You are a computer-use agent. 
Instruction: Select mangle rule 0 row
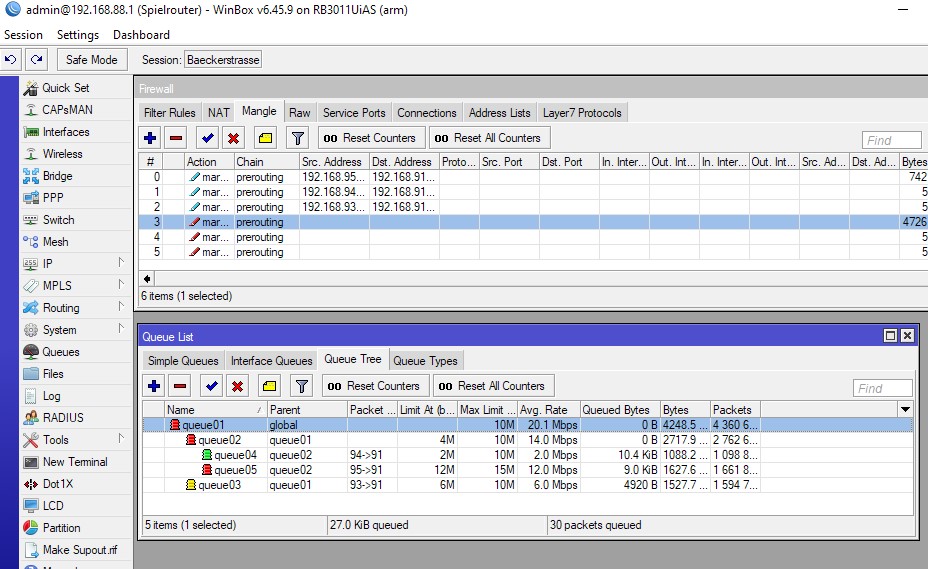[533, 176]
